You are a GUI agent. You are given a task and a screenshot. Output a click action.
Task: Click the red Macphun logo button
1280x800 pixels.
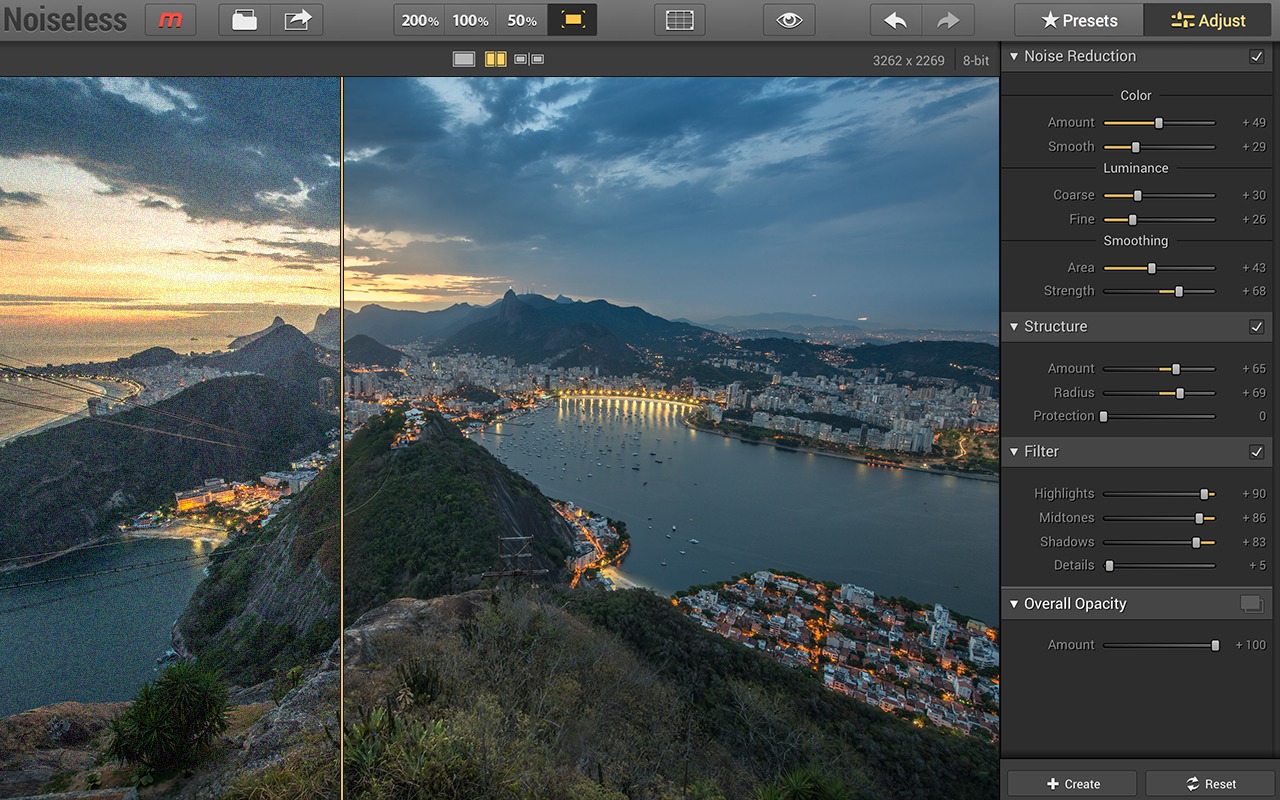coord(170,20)
